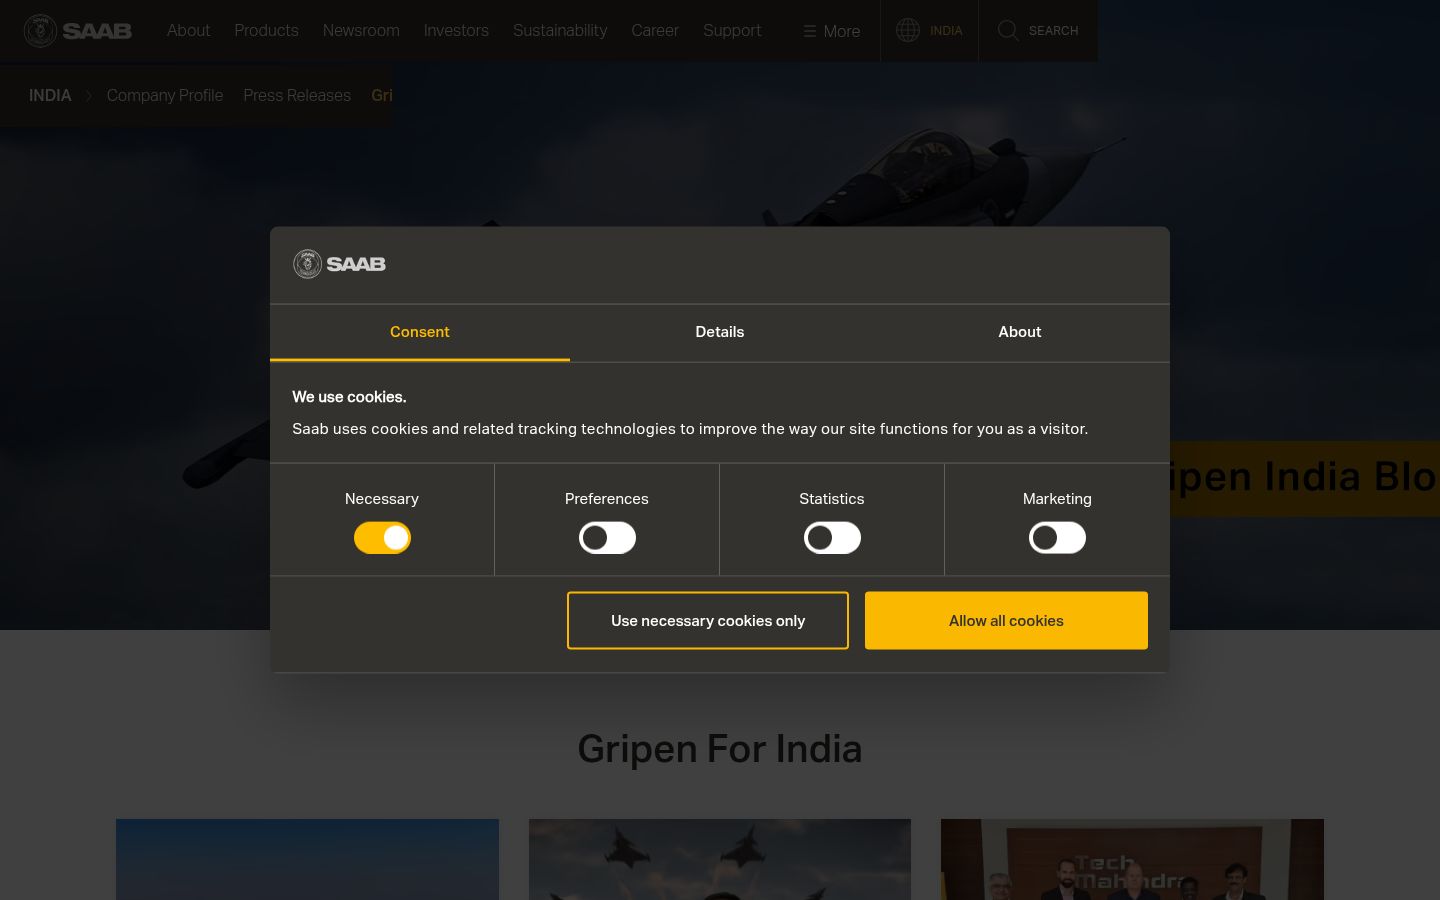
Task: Click the 'We use cookies.' heading
Action: point(349,397)
